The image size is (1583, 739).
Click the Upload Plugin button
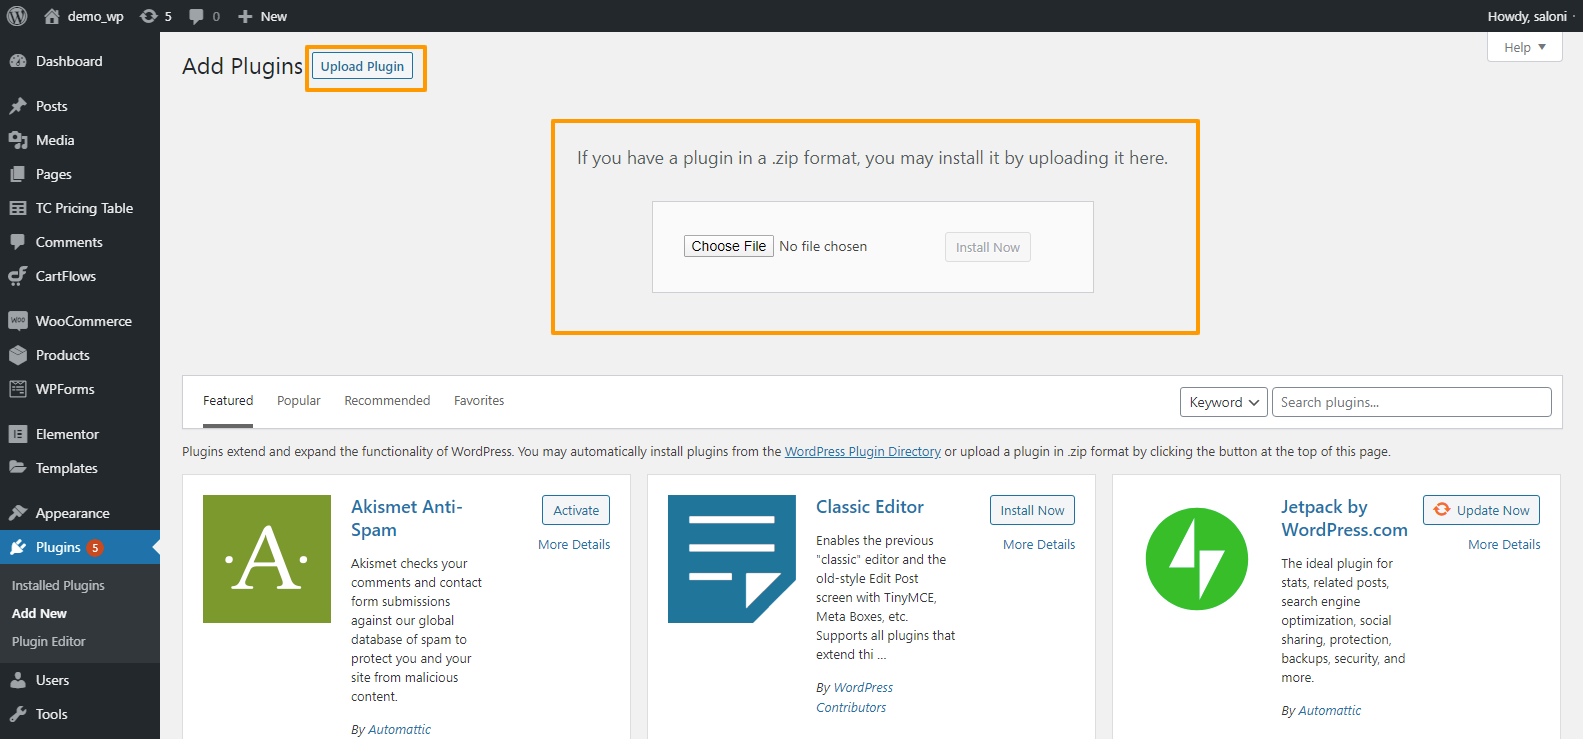[362, 66]
